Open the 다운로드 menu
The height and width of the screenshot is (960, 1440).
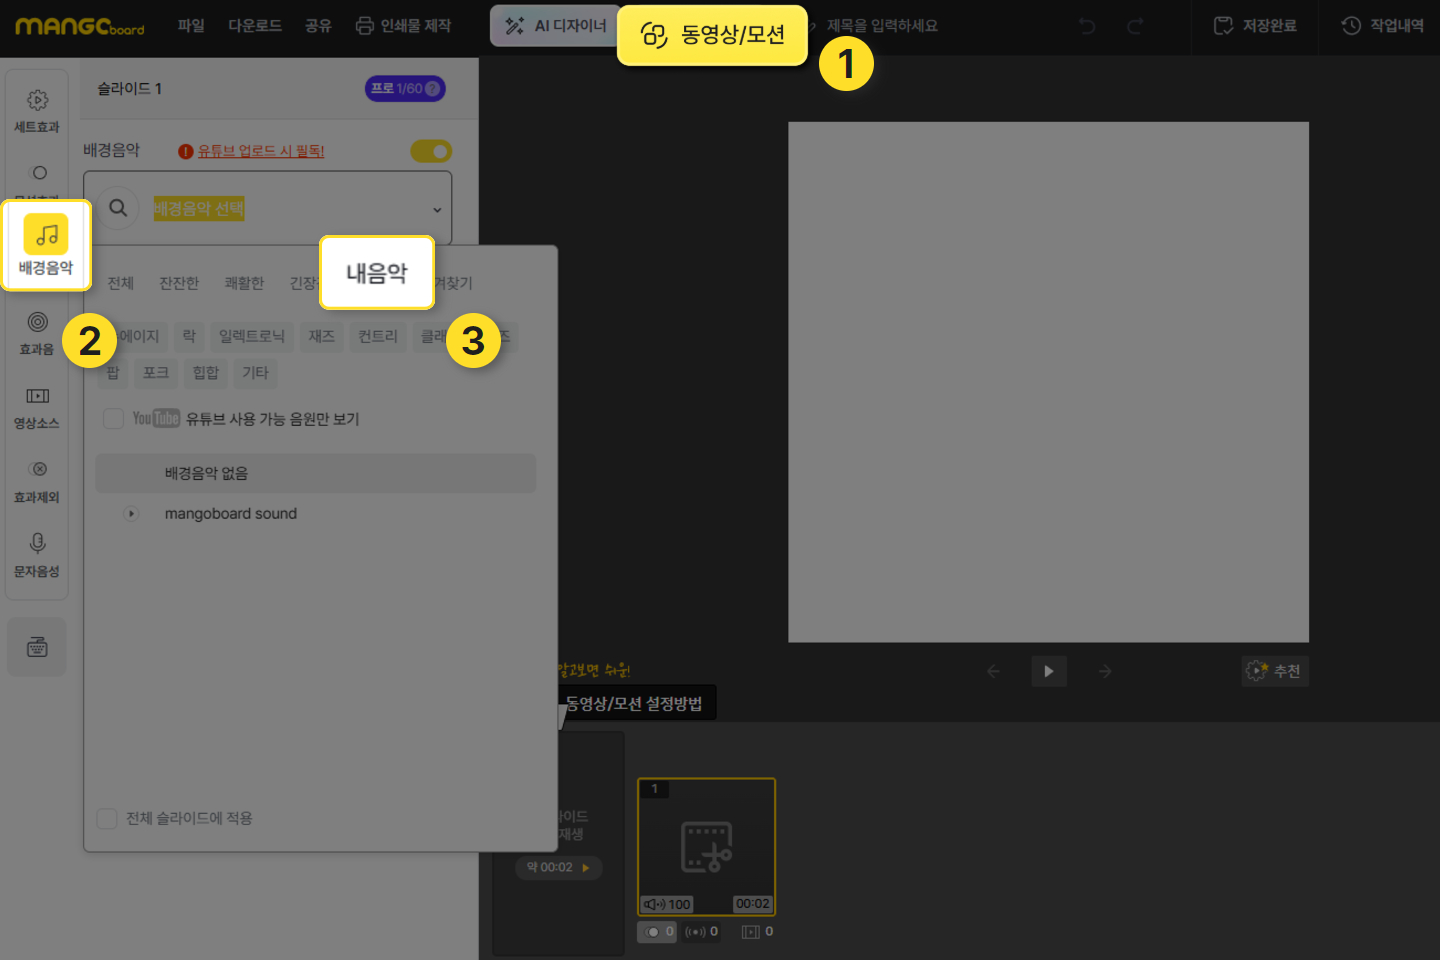click(x=255, y=26)
